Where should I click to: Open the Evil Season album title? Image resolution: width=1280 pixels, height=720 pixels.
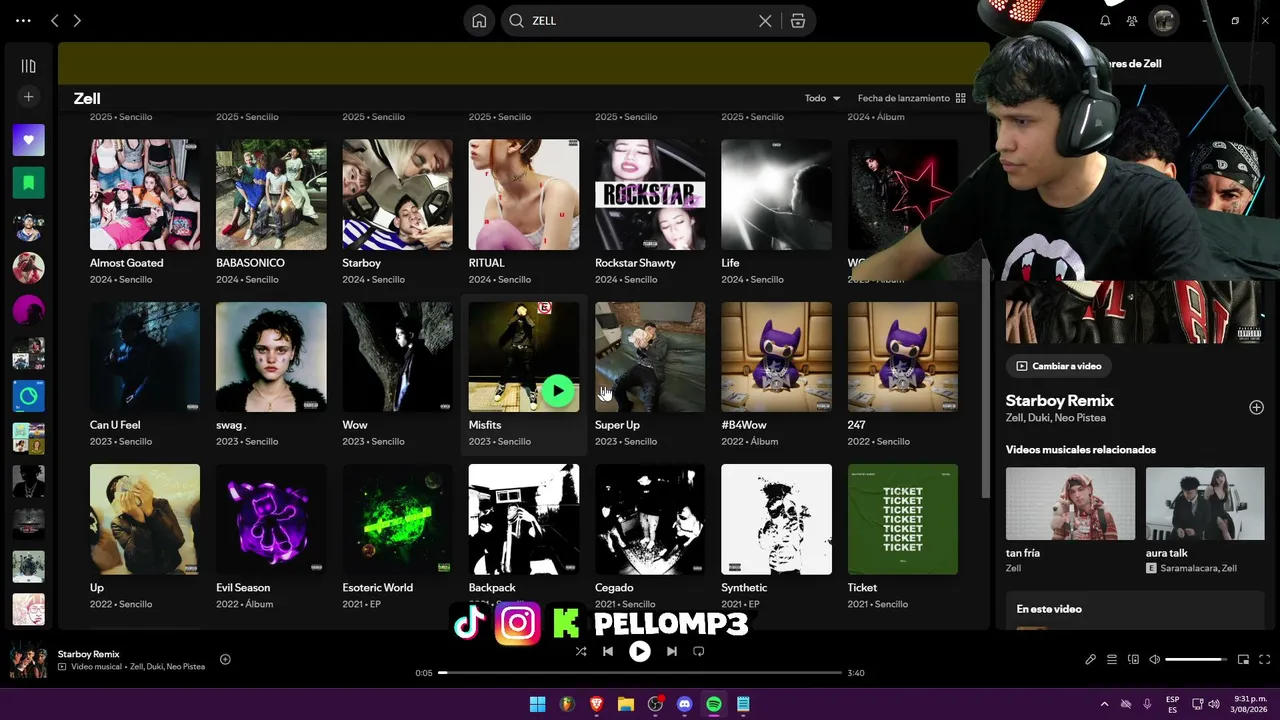[x=243, y=588]
